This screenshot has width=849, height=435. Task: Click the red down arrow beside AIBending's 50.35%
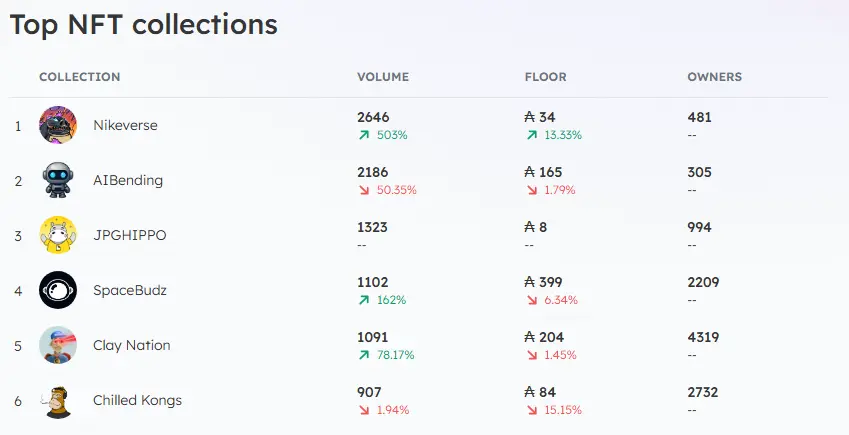pyautogui.click(x=364, y=190)
